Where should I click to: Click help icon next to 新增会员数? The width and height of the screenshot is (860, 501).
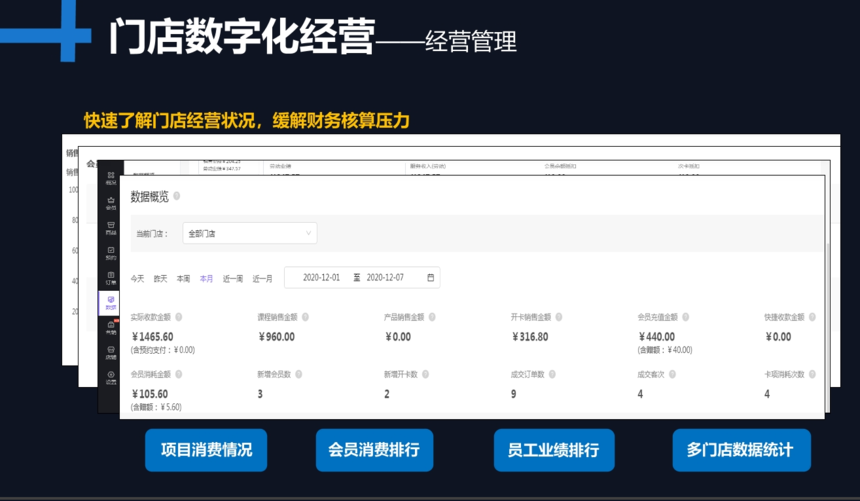(299, 374)
